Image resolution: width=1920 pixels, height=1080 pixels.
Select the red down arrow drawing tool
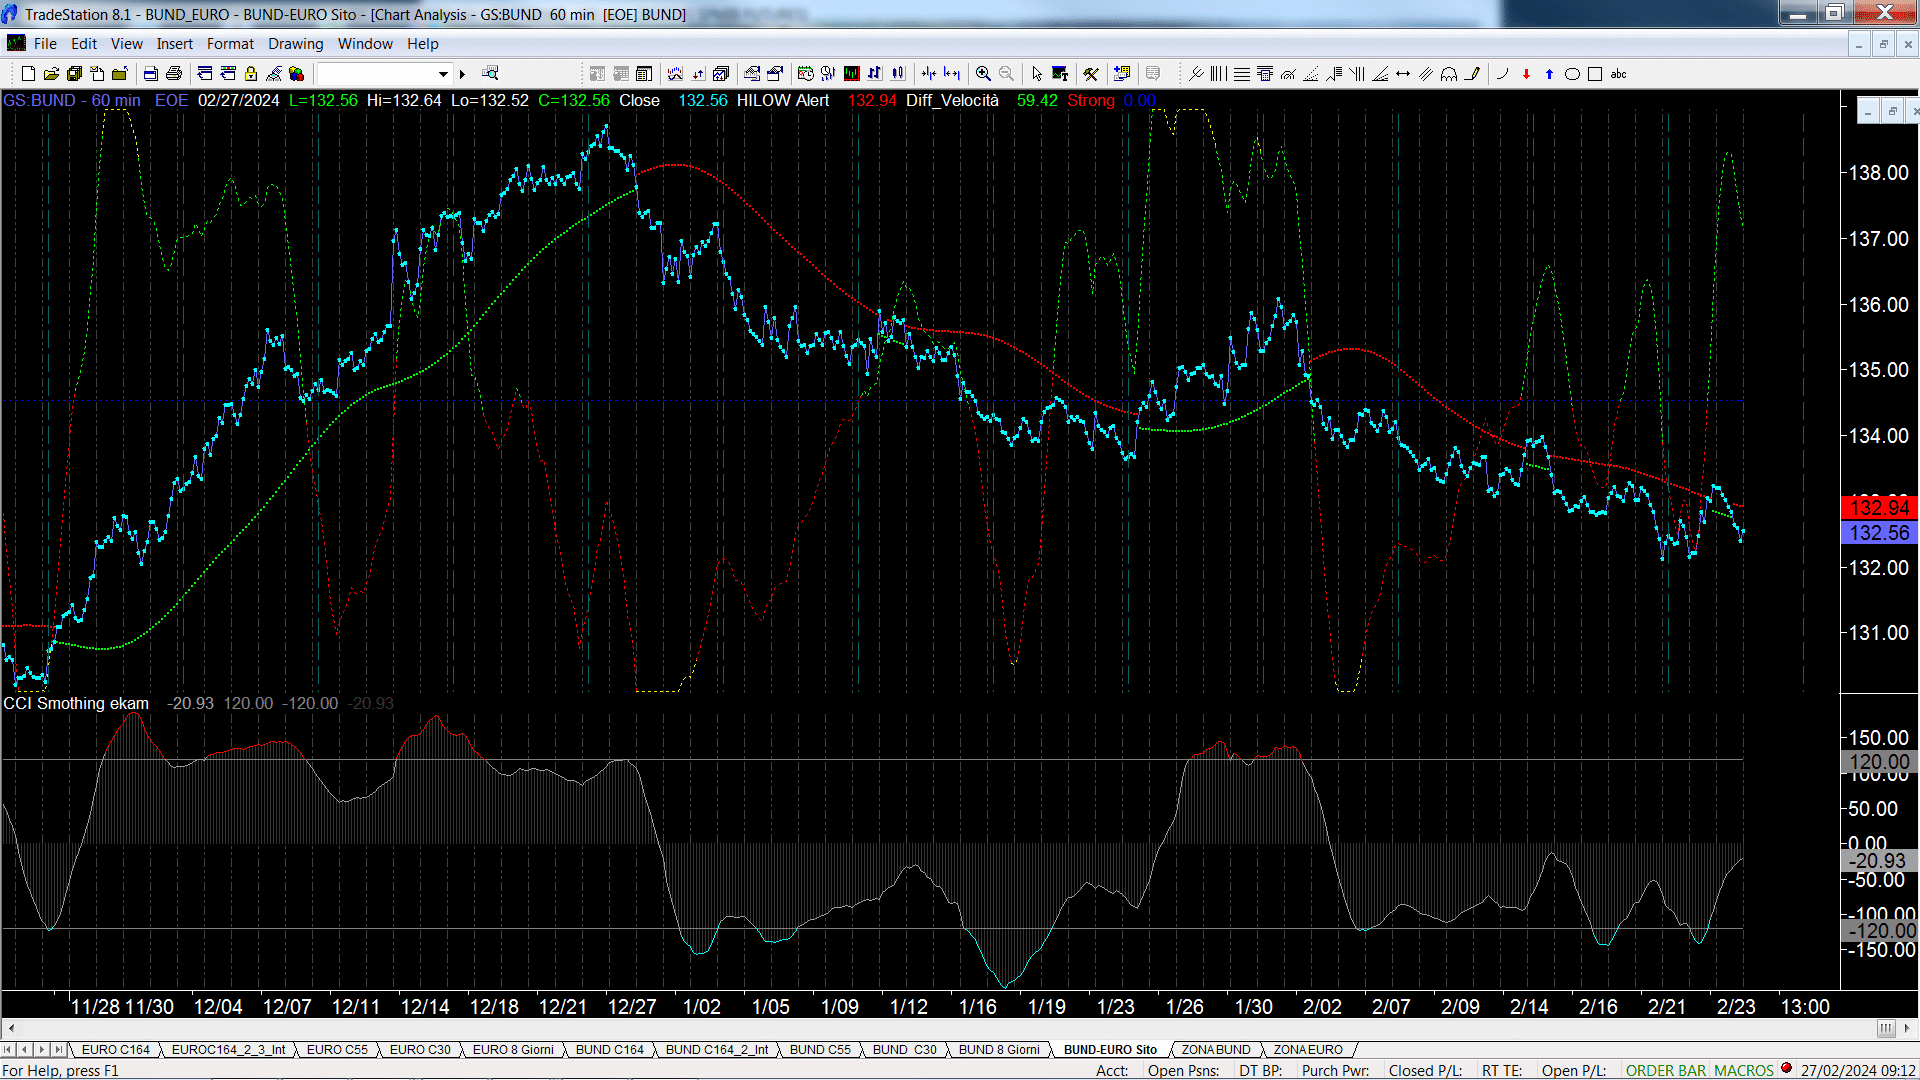(1526, 74)
